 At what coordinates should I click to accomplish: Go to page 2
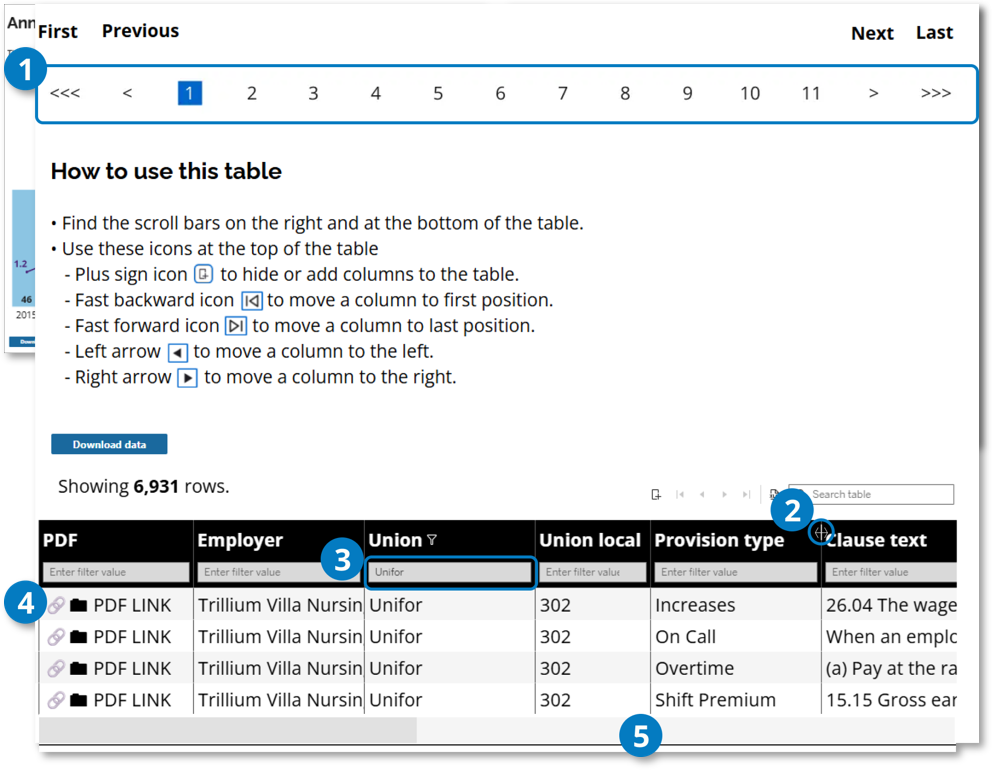252,94
